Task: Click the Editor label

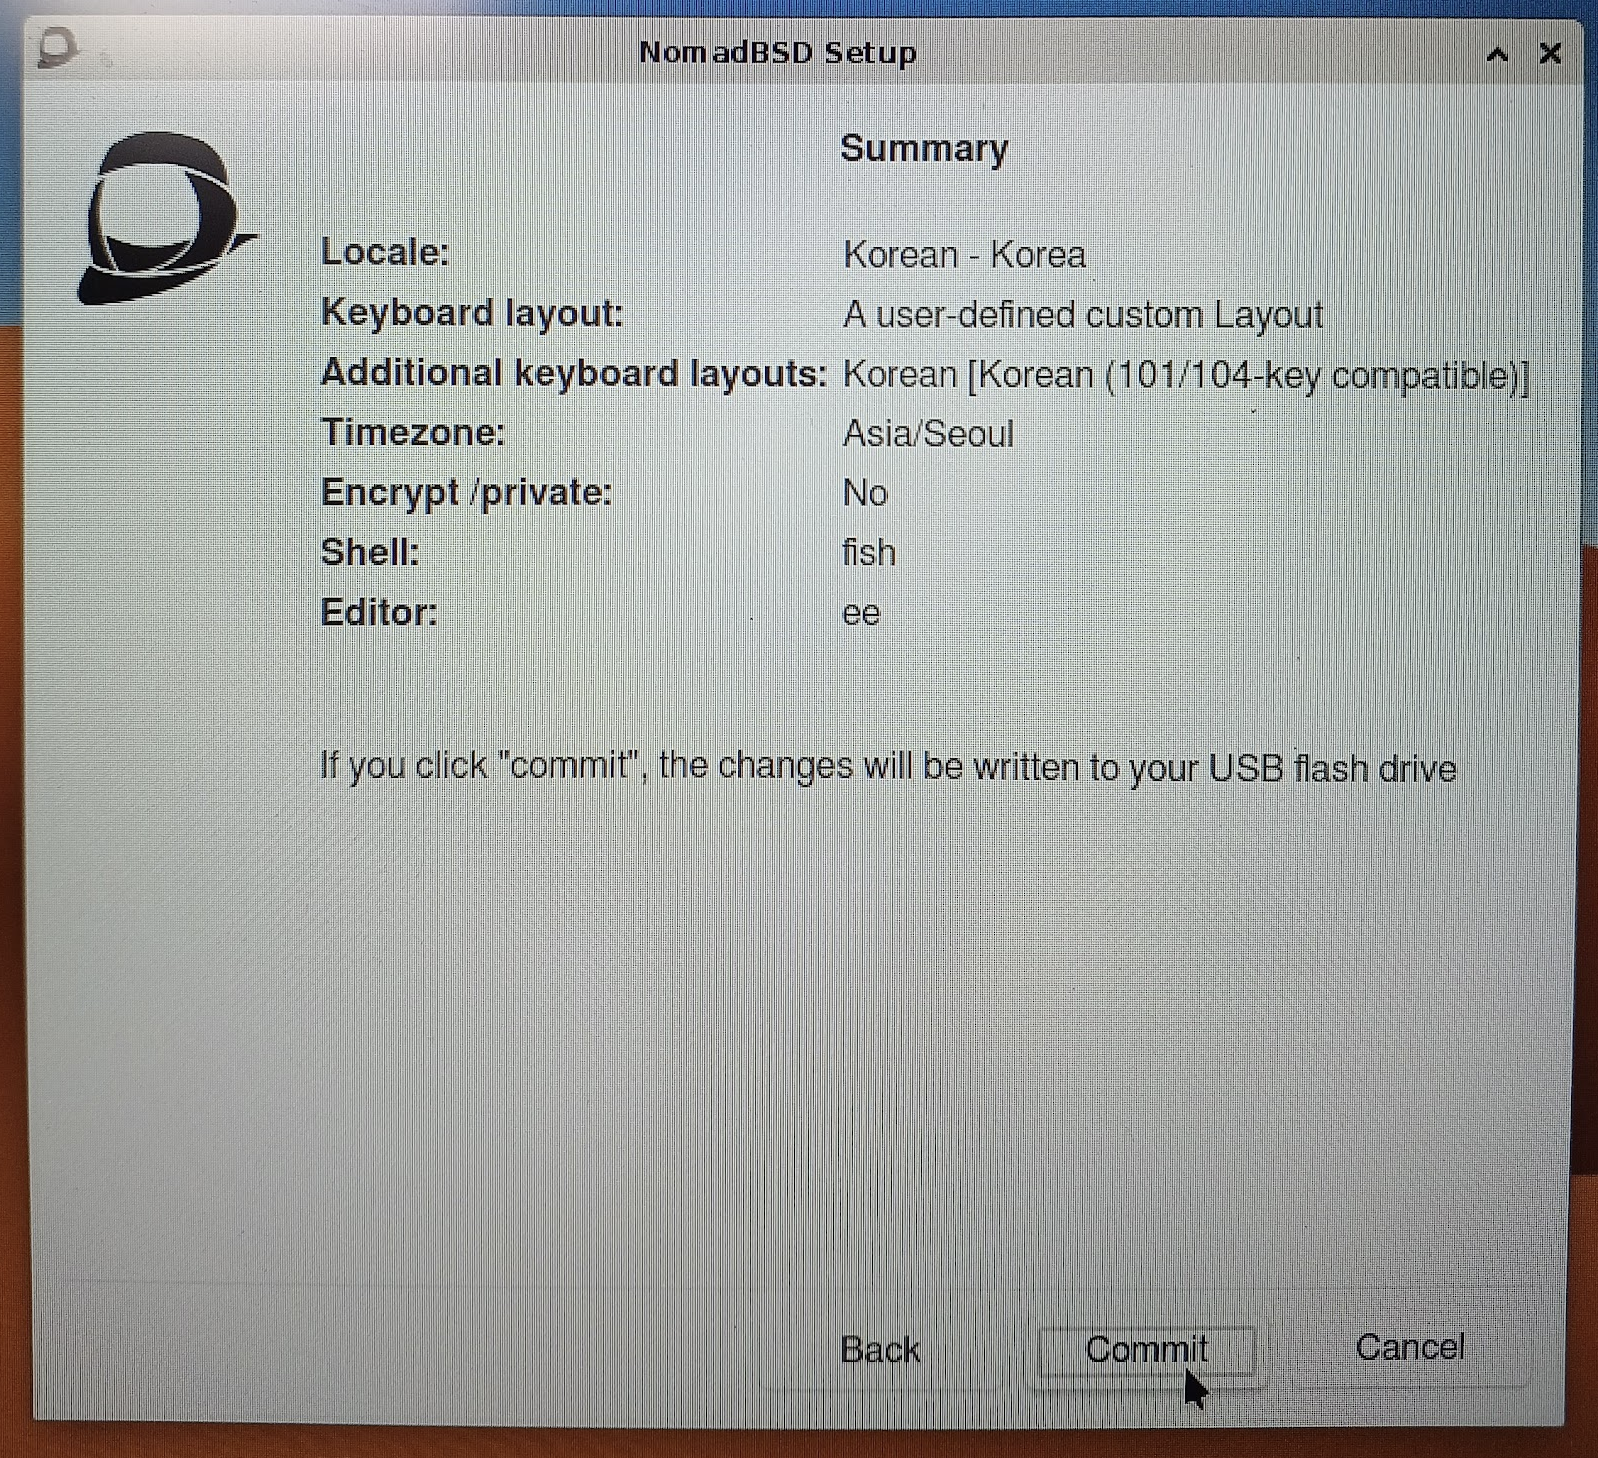Action: (379, 612)
